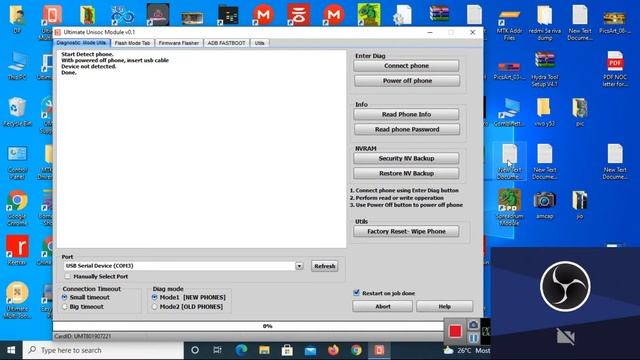640x360 pixels.
Task: Click the 0% progress bar
Action: pyautogui.click(x=248, y=326)
